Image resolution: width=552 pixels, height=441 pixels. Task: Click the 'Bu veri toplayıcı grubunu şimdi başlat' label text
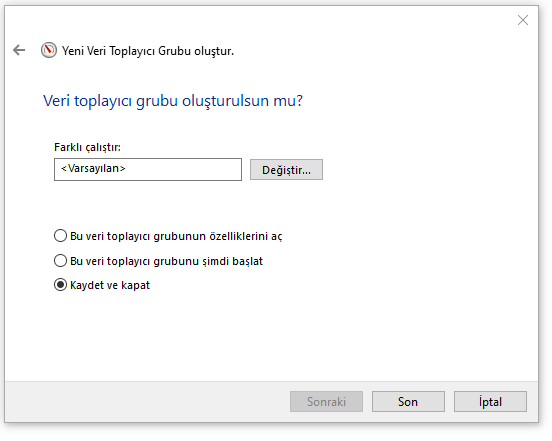click(167, 261)
